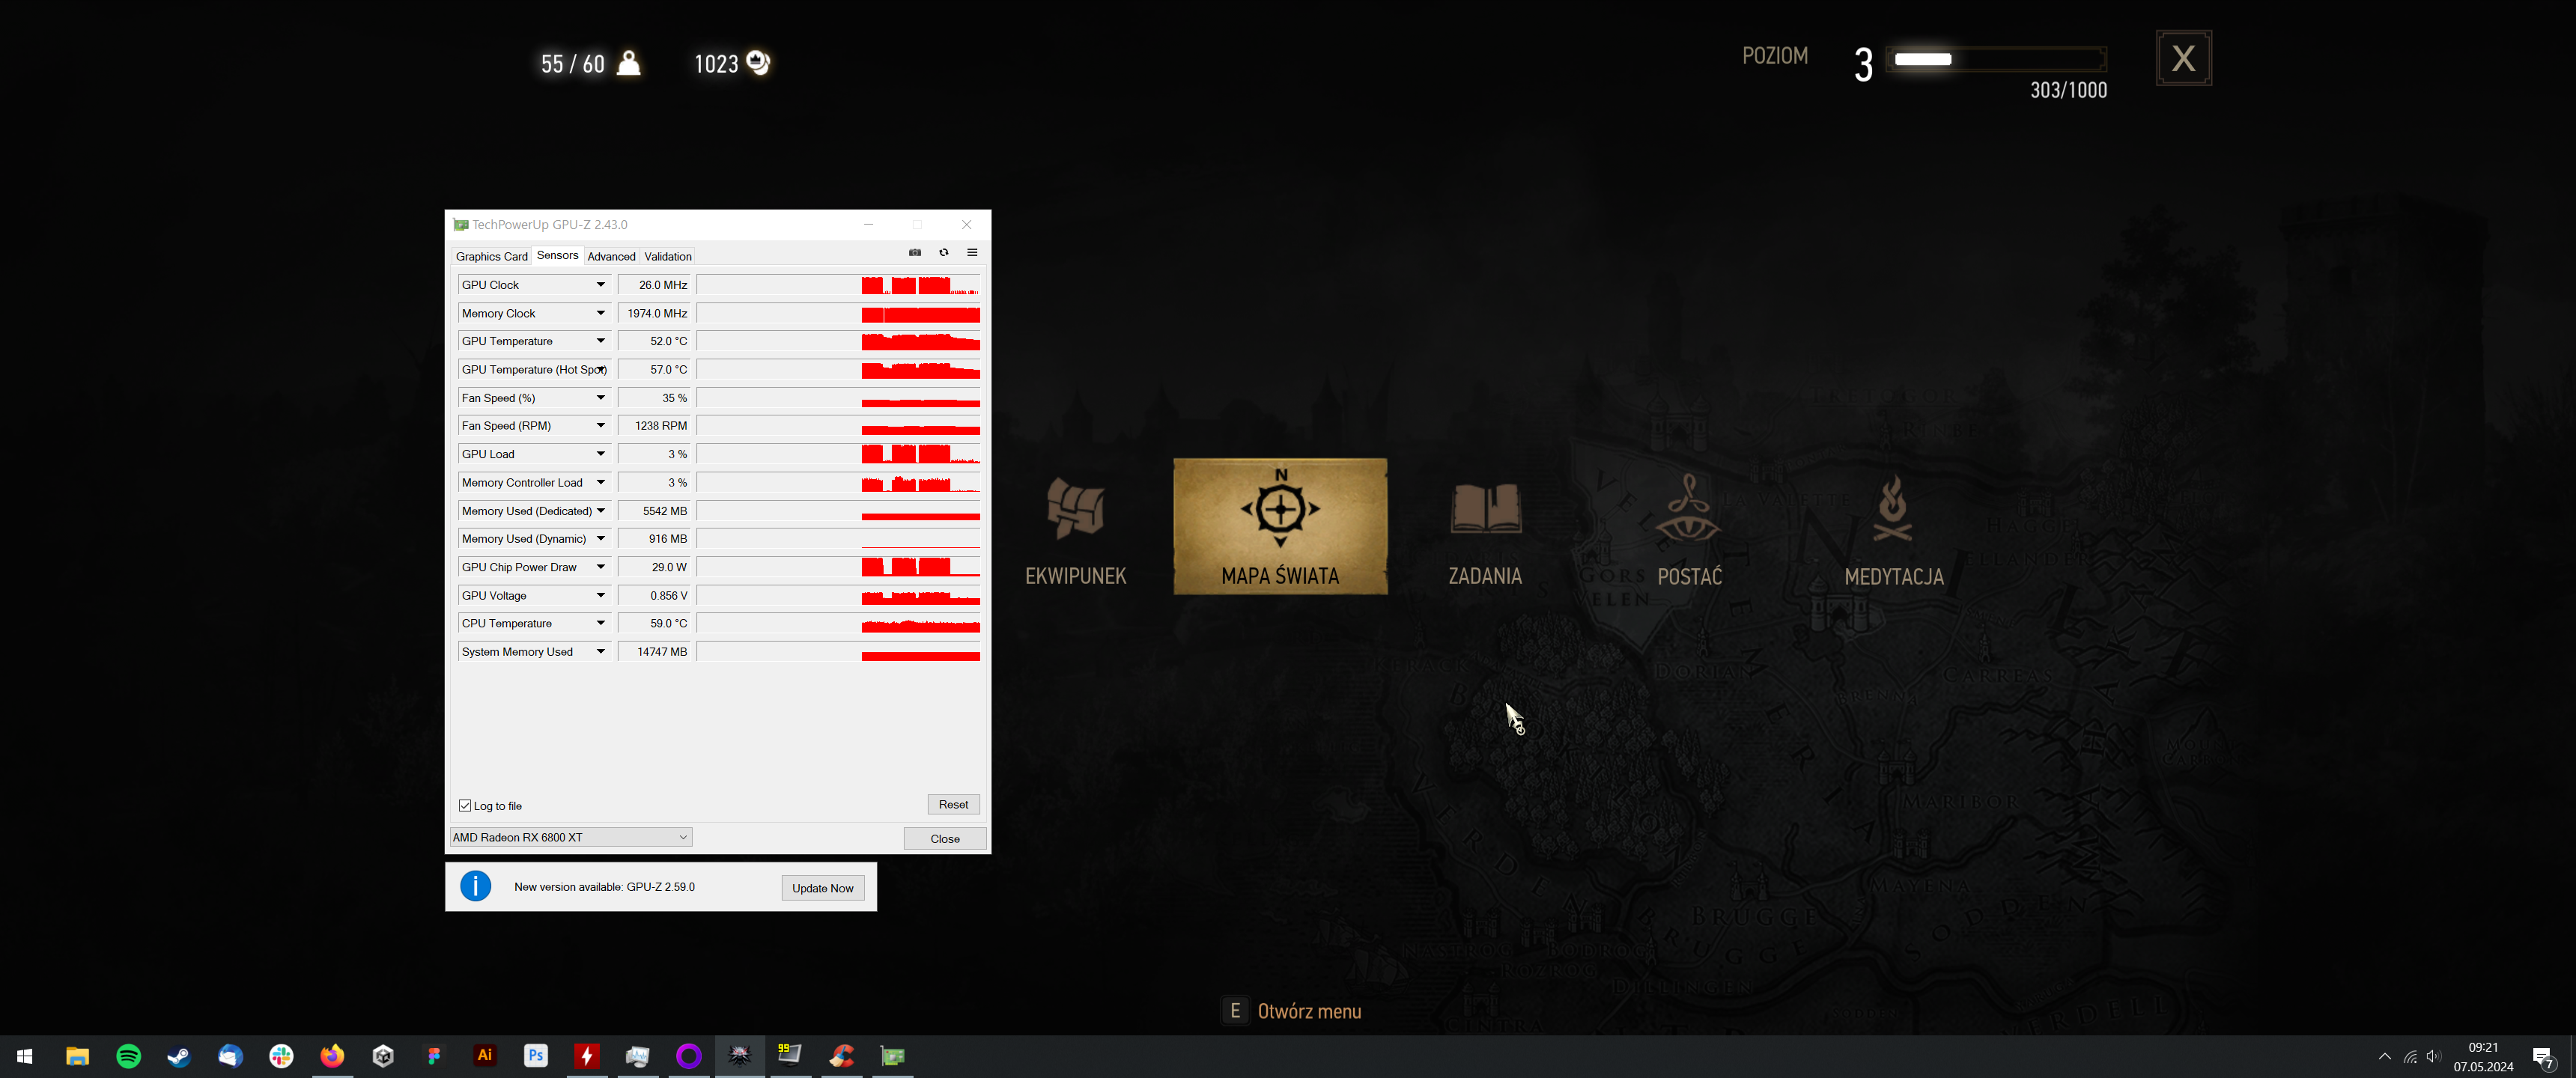Click the coin icon beside 1023
The image size is (2576, 1078).
point(759,63)
